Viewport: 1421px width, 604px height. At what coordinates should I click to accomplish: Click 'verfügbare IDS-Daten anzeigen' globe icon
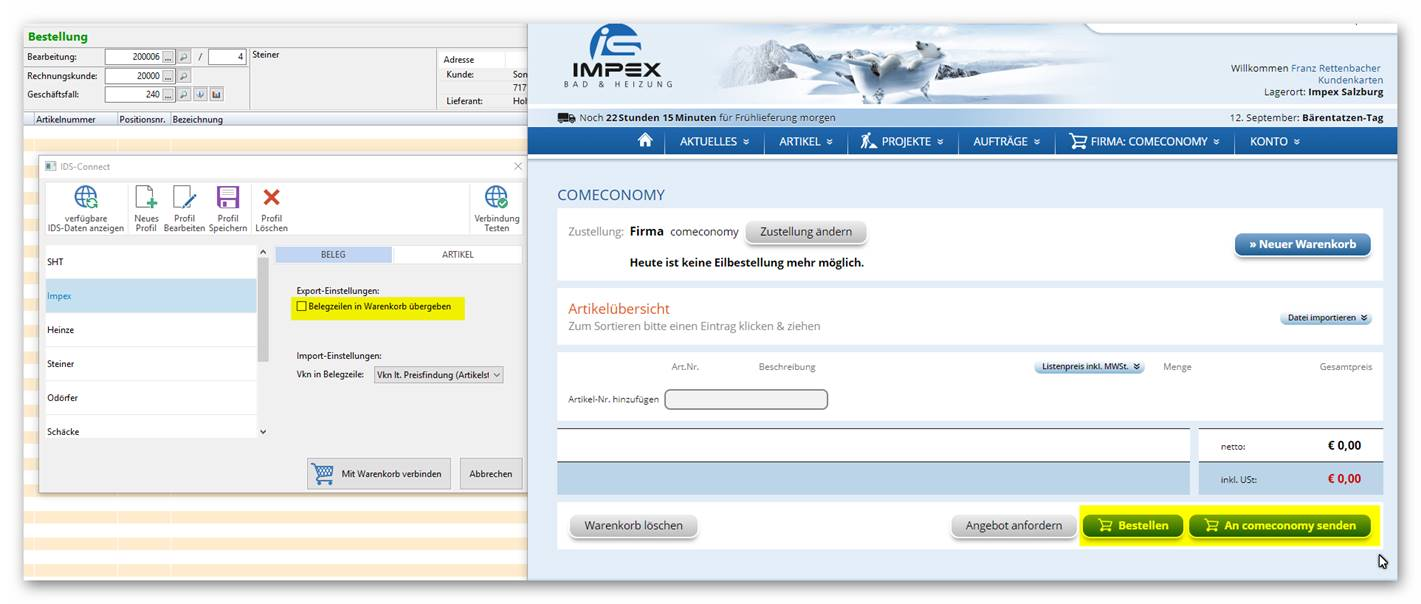[x=86, y=197]
